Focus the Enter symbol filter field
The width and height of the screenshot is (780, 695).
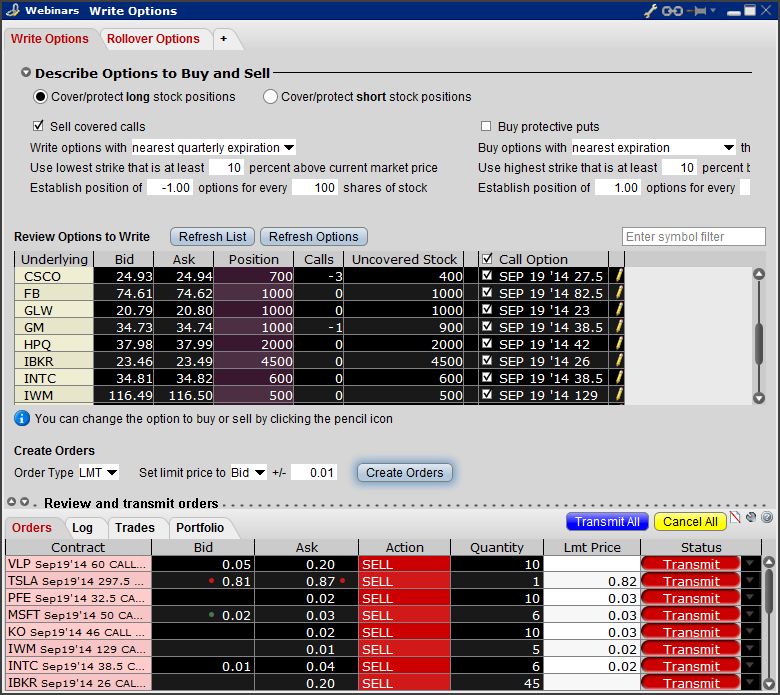[693, 237]
